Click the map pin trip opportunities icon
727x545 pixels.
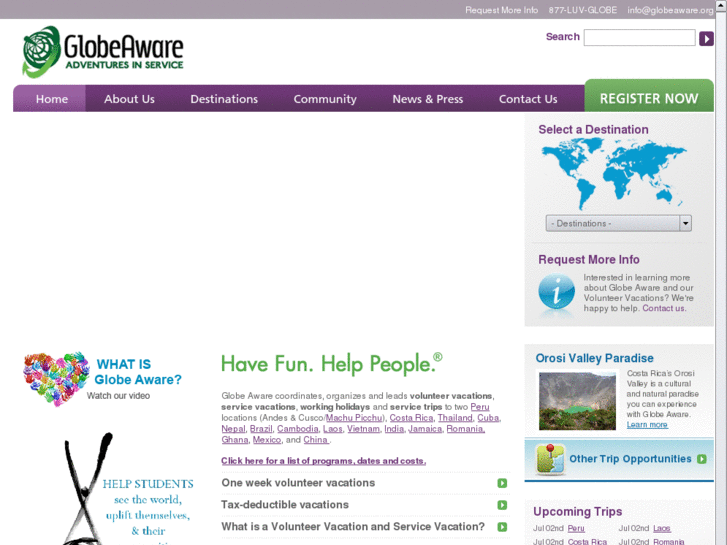click(x=550, y=459)
